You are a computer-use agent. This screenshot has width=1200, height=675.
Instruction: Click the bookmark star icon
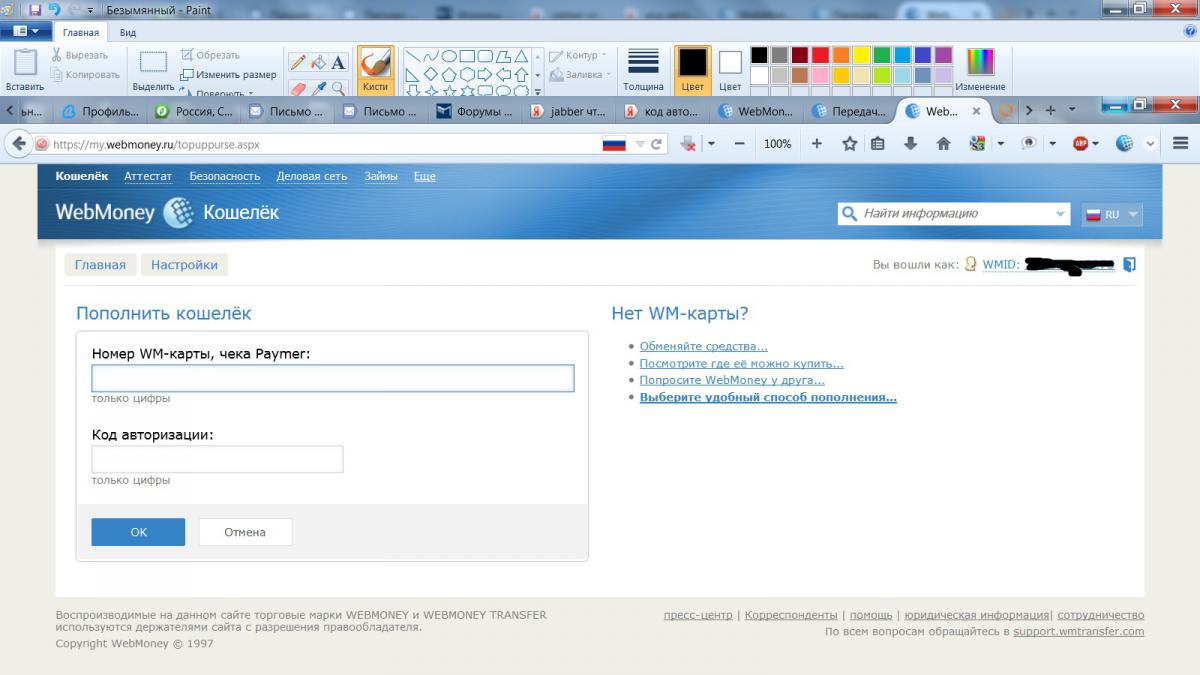pyautogui.click(x=850, y=144)
